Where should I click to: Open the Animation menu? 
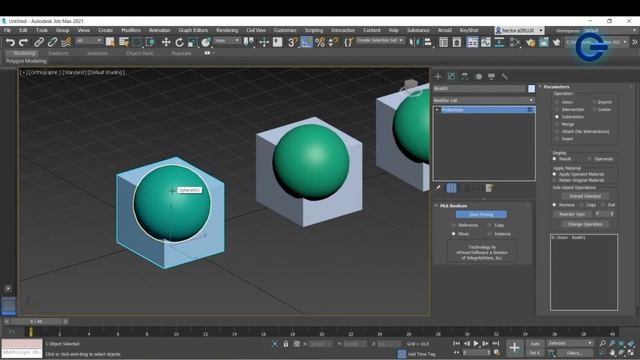pyautogui.click(x=159, y=30)
